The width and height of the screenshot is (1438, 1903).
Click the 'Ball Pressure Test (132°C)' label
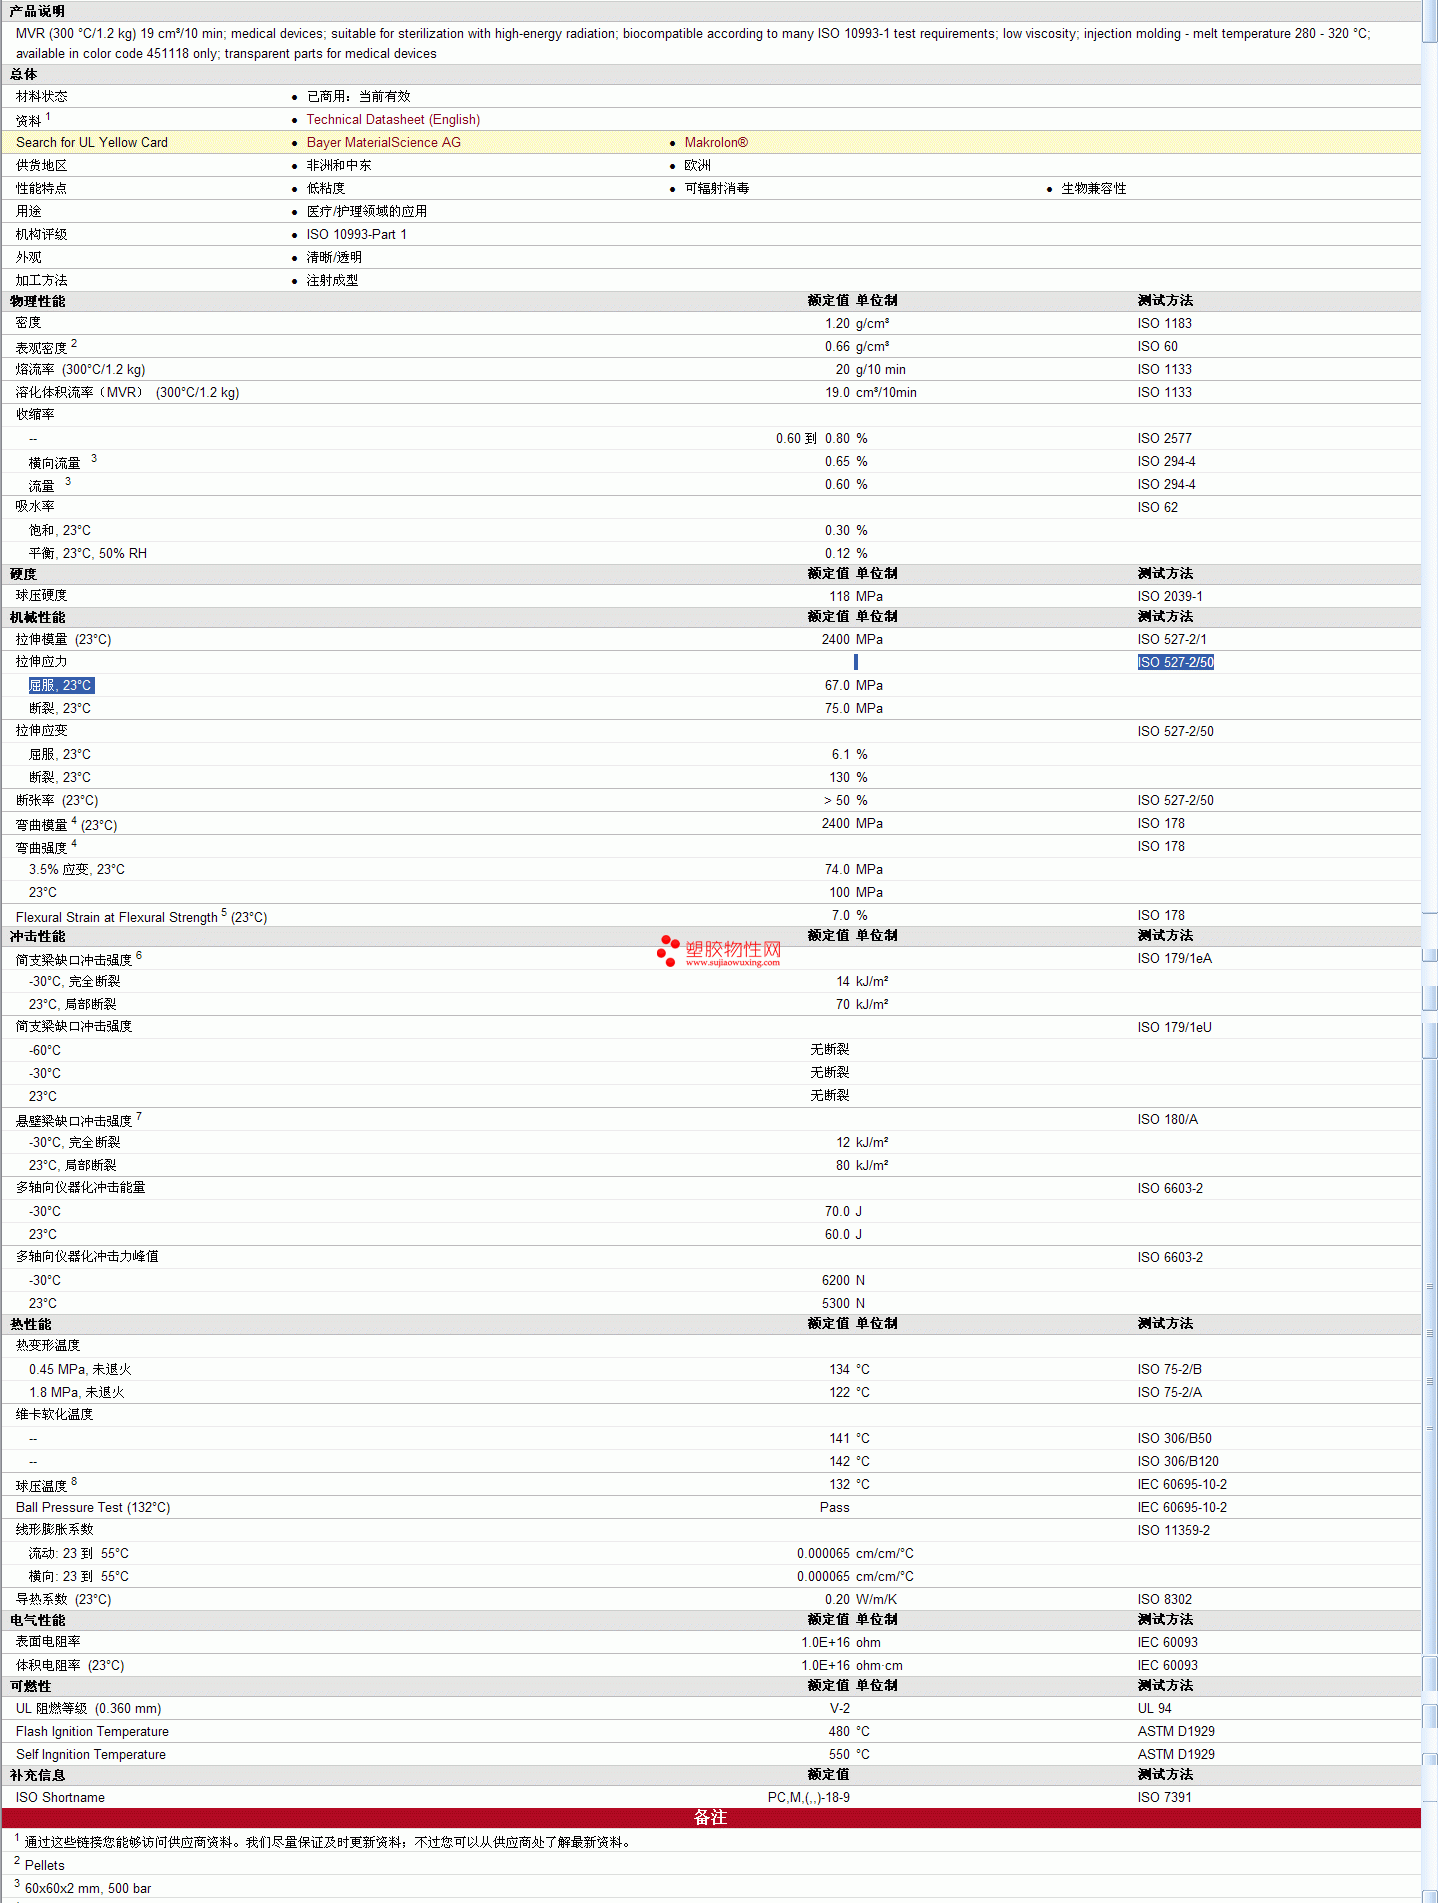(x=93, y=1508)
